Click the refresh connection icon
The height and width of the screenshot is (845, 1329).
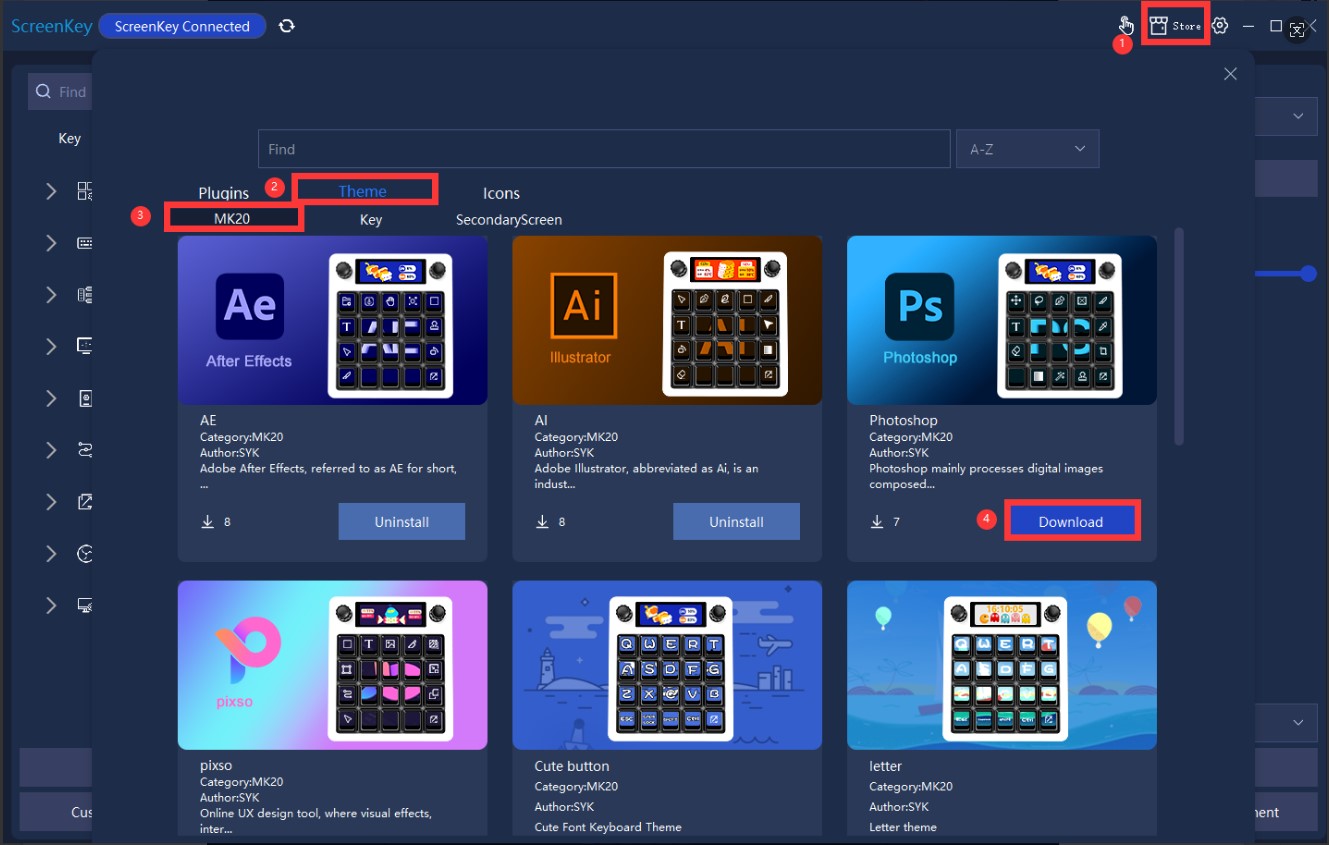coord(287,26)
